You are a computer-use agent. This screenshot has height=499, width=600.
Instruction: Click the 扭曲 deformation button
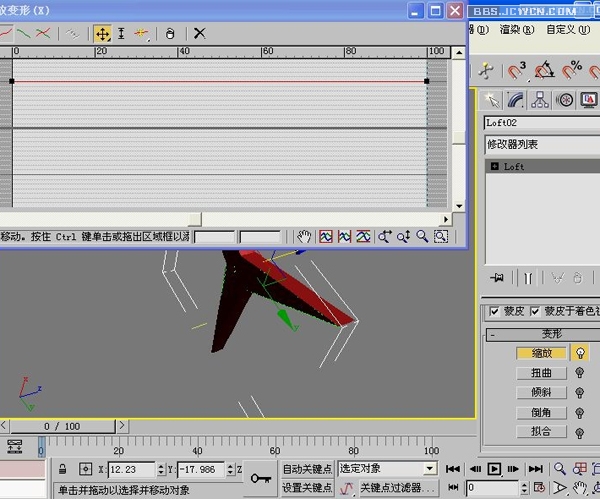(541, 373)
